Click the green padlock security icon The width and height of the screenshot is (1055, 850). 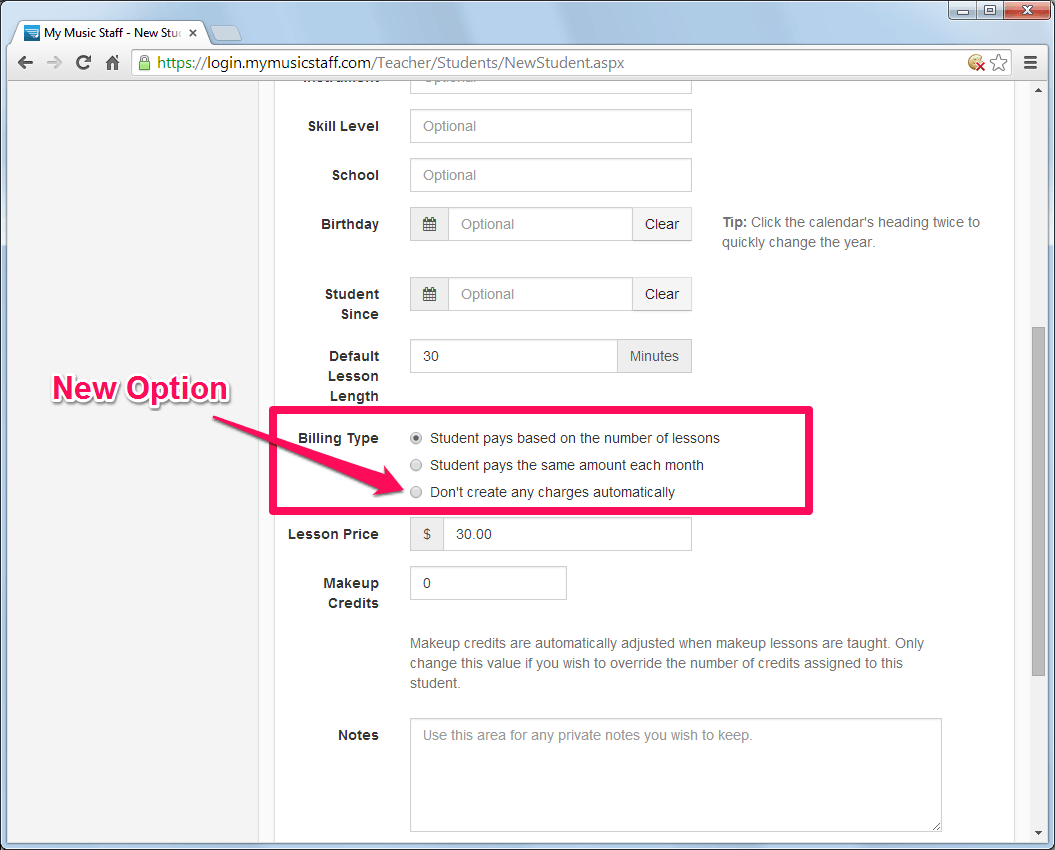coord(144,63)
